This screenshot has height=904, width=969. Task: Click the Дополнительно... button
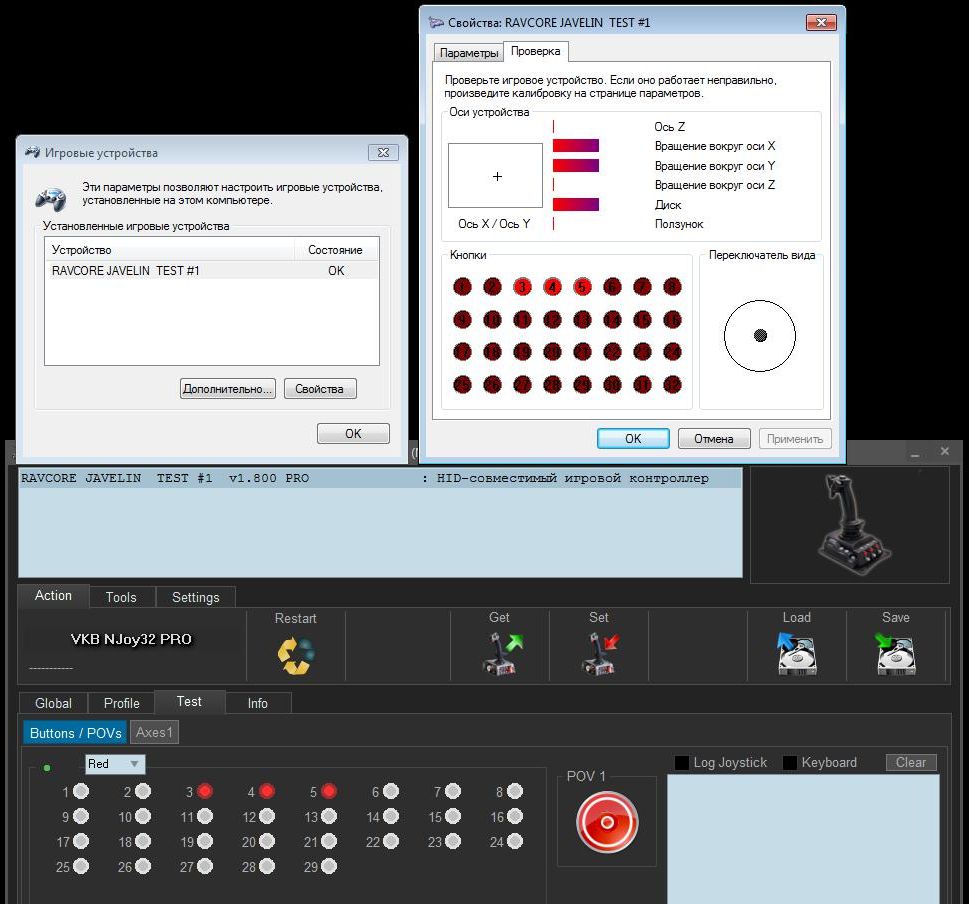[x=227, y=389]
